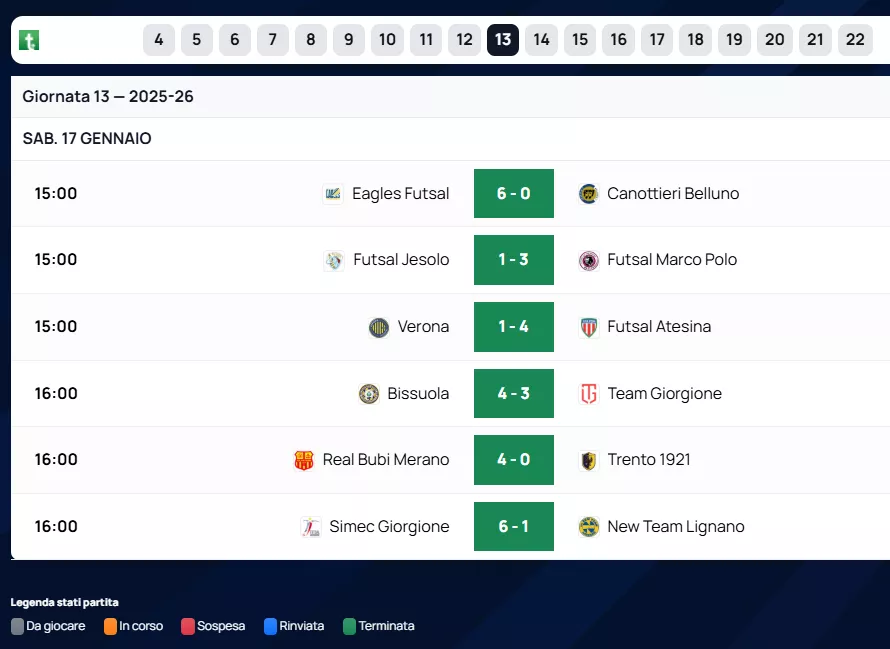Viewport: 890px width, 649px height.
Task: Open the Futsal Jesolo team link
Action: tap(401, 260)
